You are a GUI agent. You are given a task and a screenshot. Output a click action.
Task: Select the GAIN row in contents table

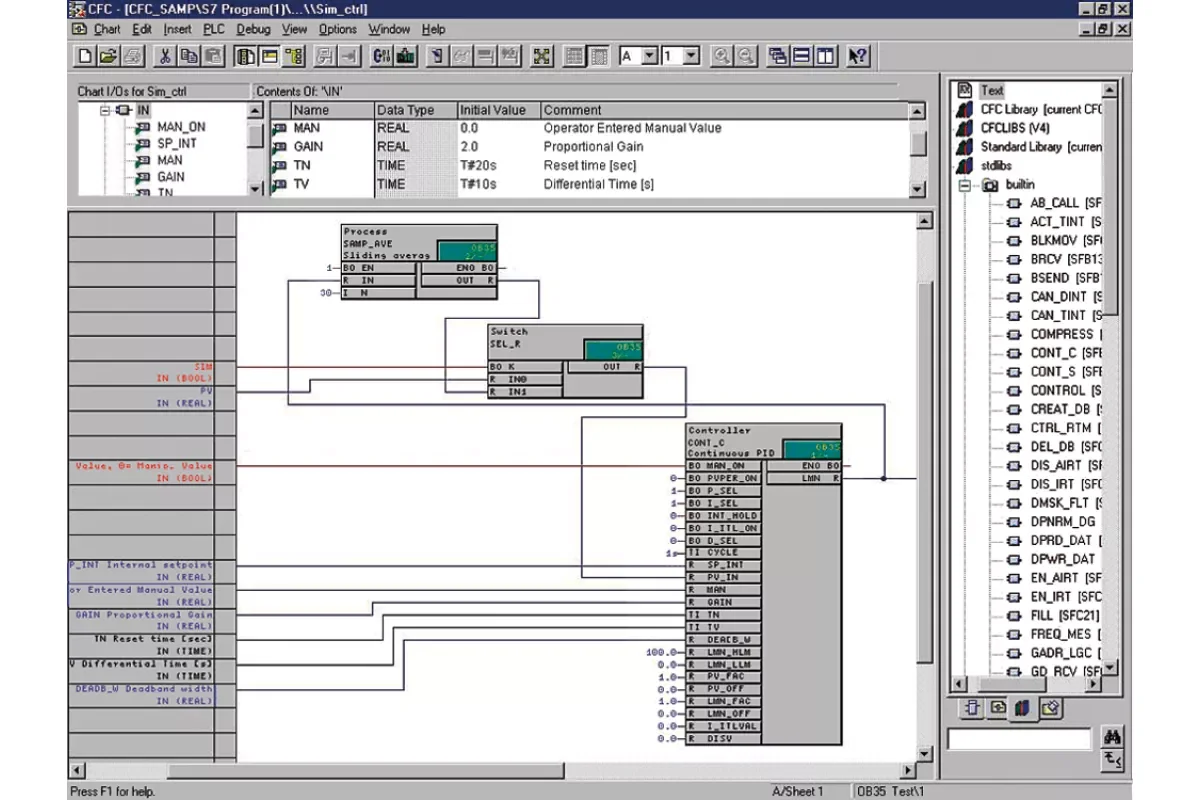[x=590, y=147]
